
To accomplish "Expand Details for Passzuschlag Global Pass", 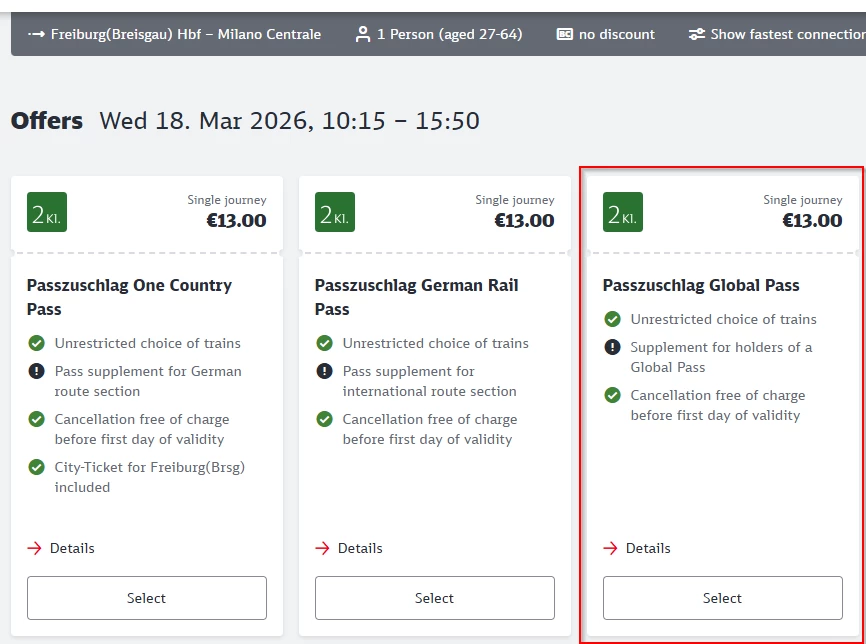I will click(637, 548).
